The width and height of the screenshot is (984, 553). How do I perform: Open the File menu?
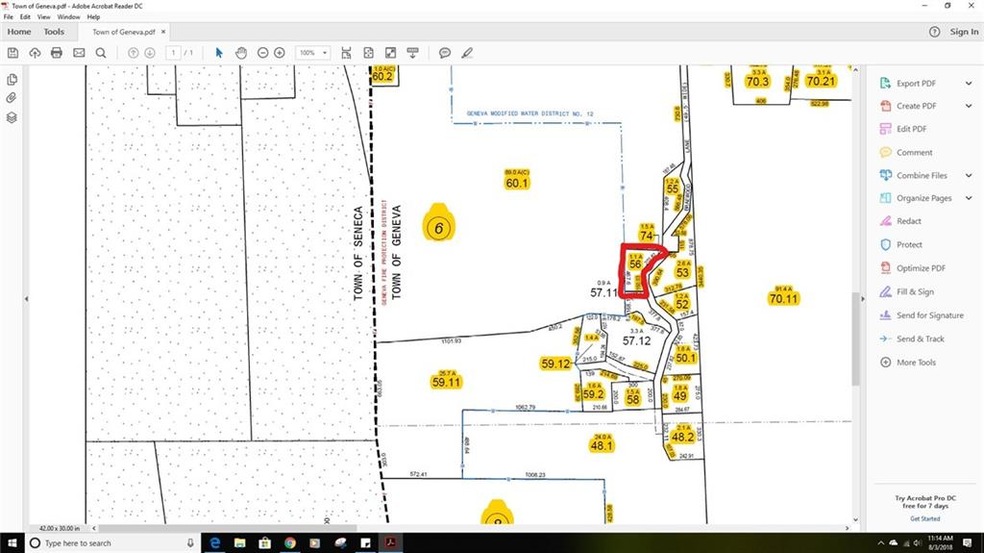(x=8, y=17)
